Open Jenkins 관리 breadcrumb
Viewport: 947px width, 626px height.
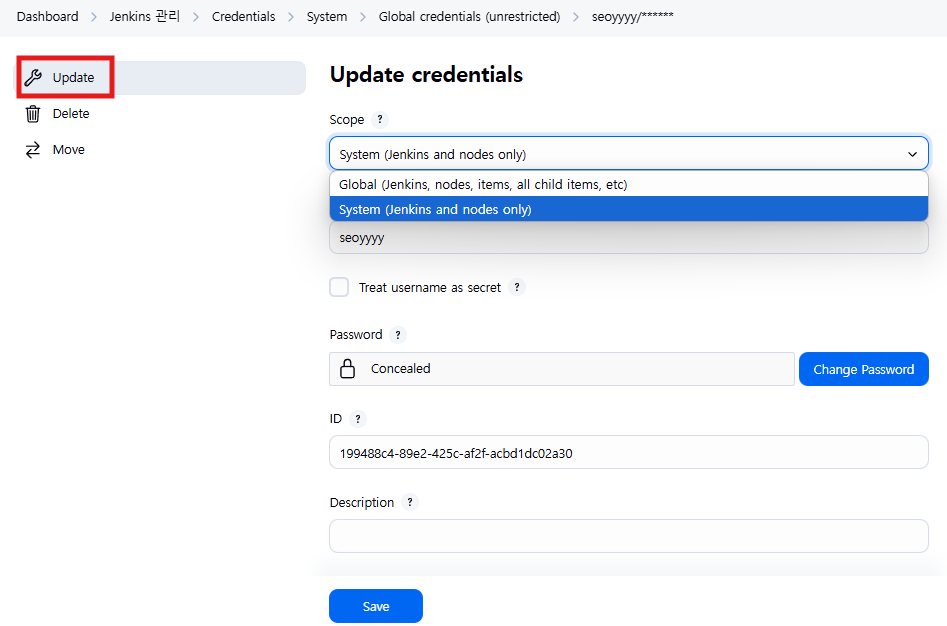click(x=144, y=16)
